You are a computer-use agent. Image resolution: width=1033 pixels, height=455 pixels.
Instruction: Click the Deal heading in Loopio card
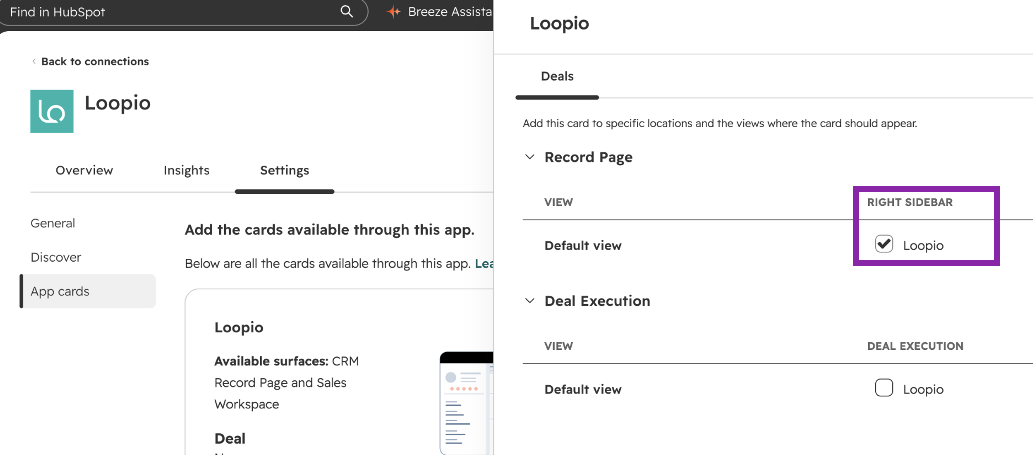pos(230,439)
